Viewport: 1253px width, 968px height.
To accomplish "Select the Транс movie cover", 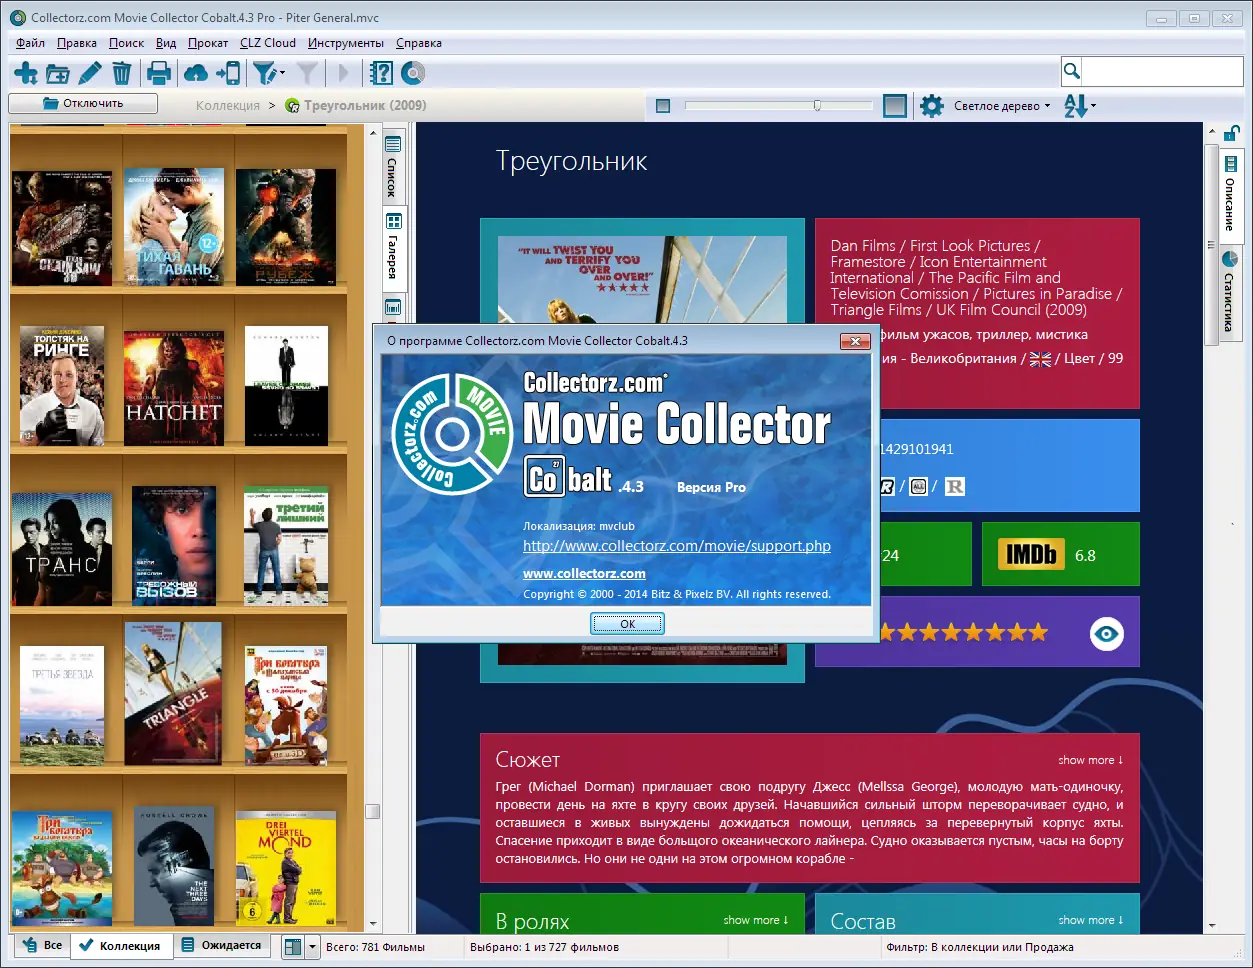I will [x=62, y=547].
